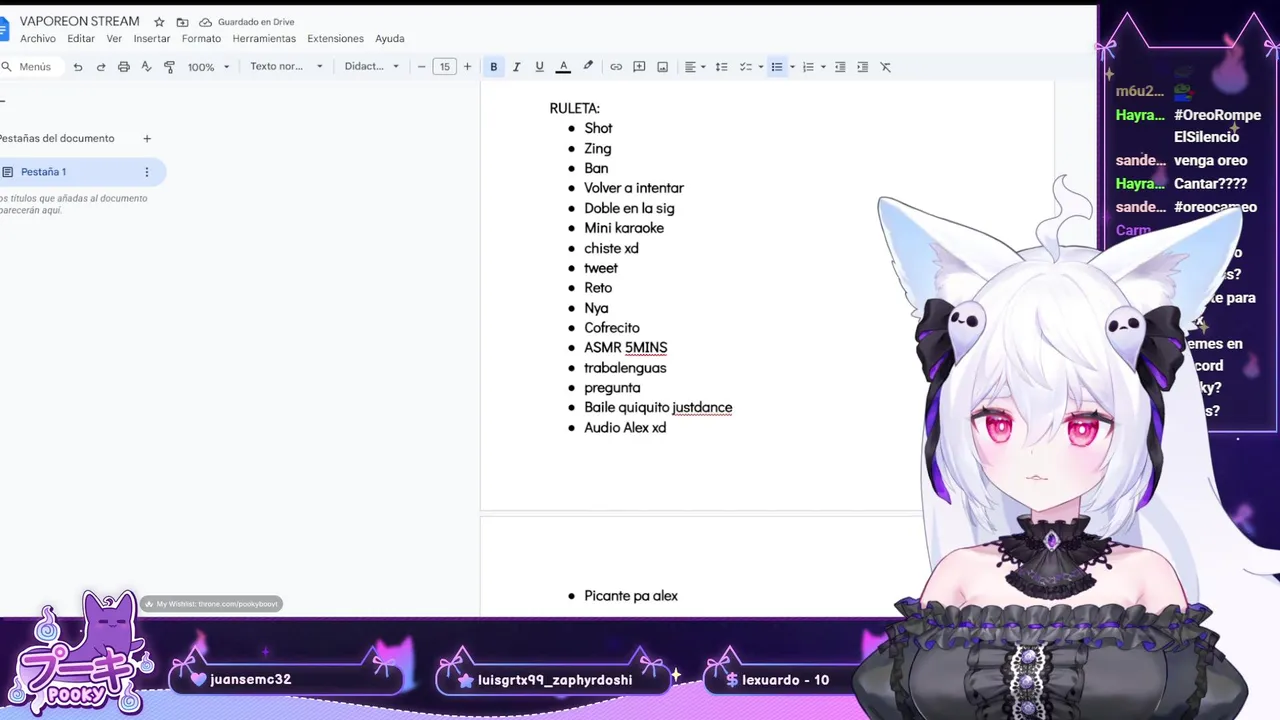The width and height of the screenshot is (1280, 720).
Task: Open the Ayuda menu
Action: [390, 39]
